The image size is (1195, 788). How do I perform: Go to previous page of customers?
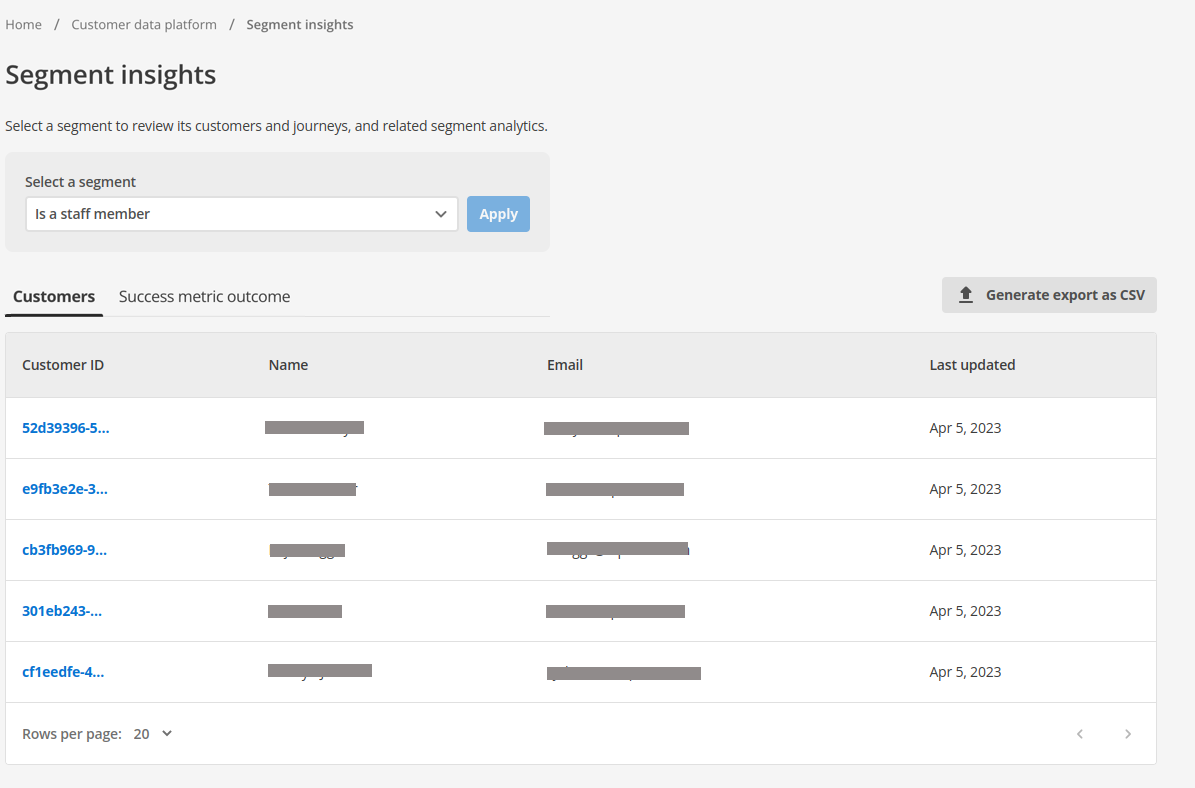1080,734
